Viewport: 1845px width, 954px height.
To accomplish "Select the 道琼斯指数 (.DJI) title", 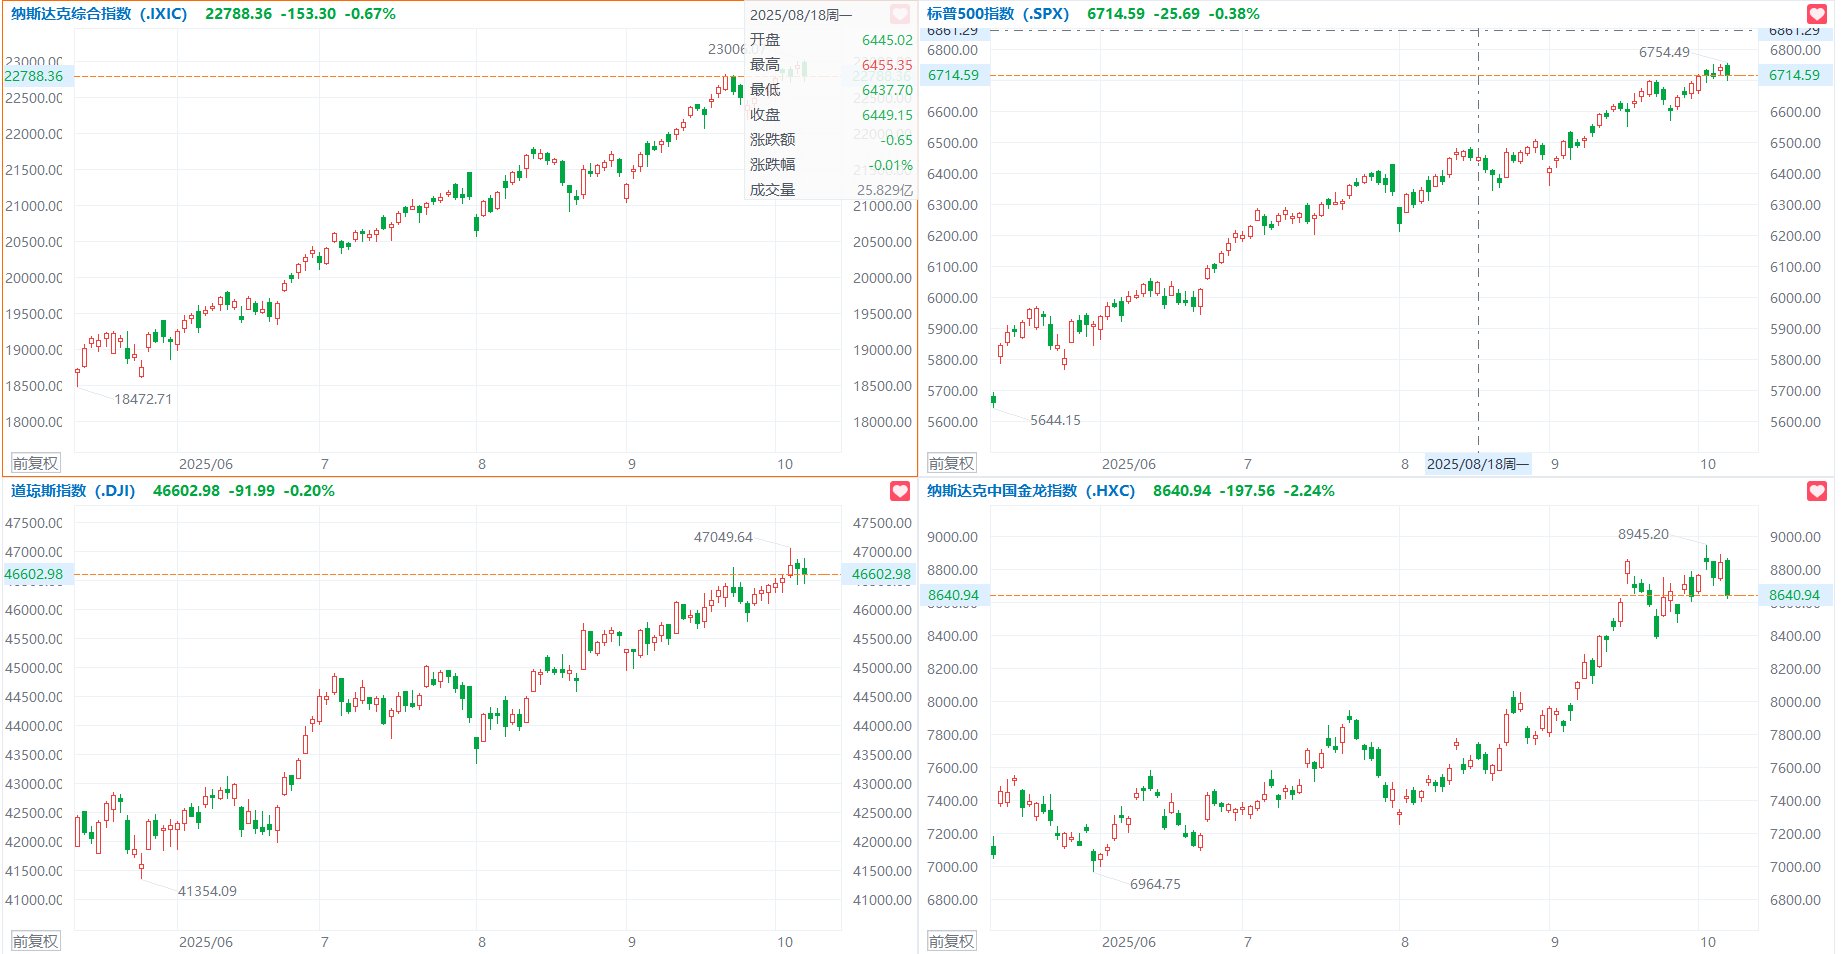I will point(73,491).
